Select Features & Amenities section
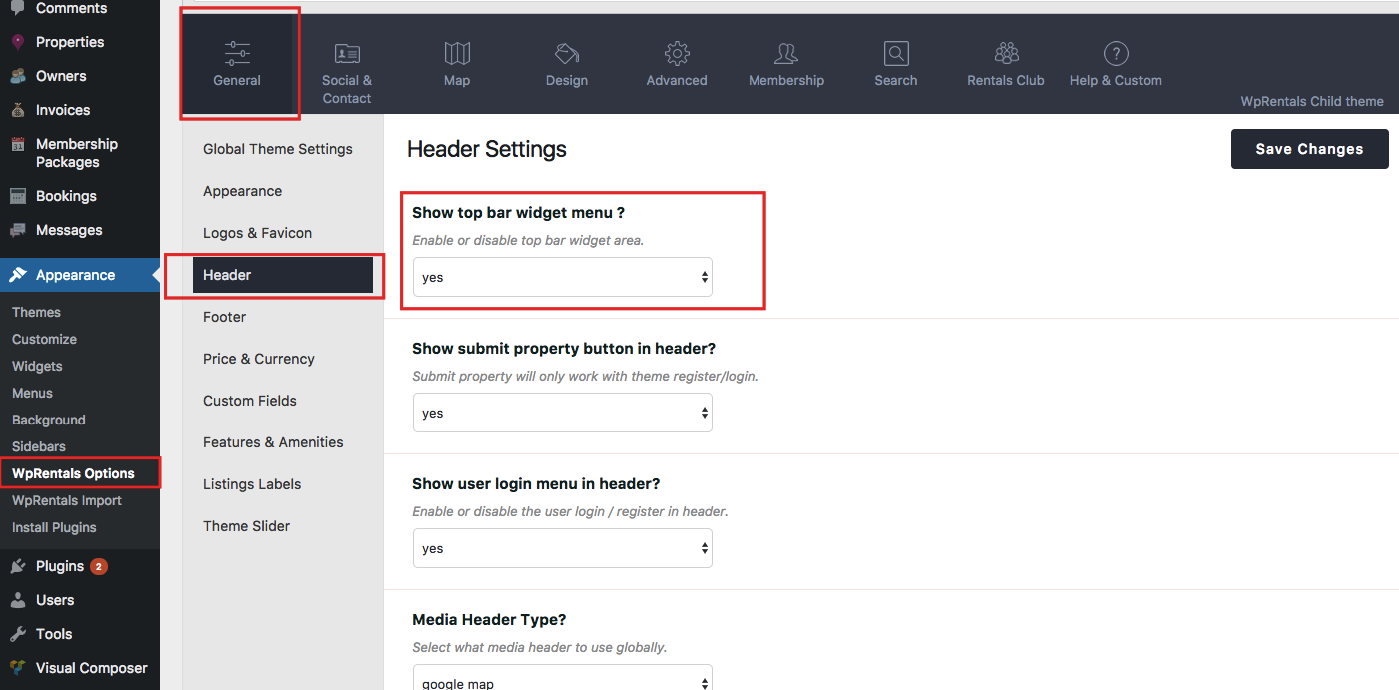Viewport: 1399px width, 690px height. tap(273, 442)
